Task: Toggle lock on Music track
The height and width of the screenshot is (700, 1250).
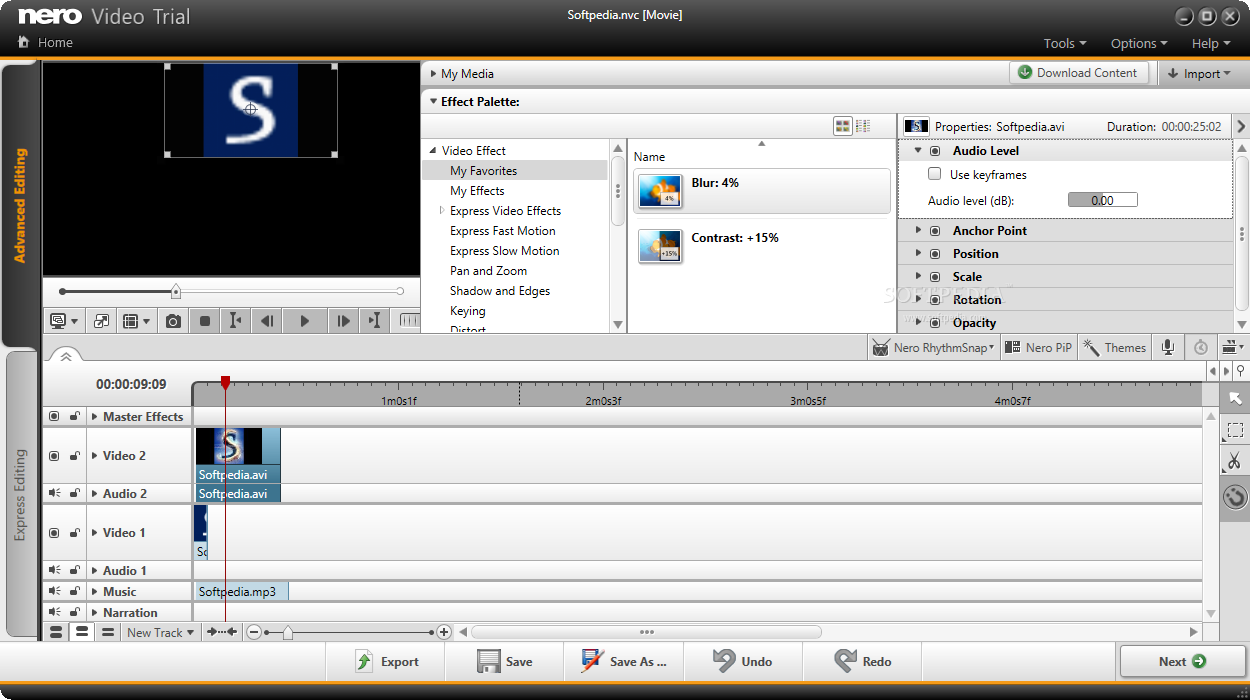Action: (75, 591)
